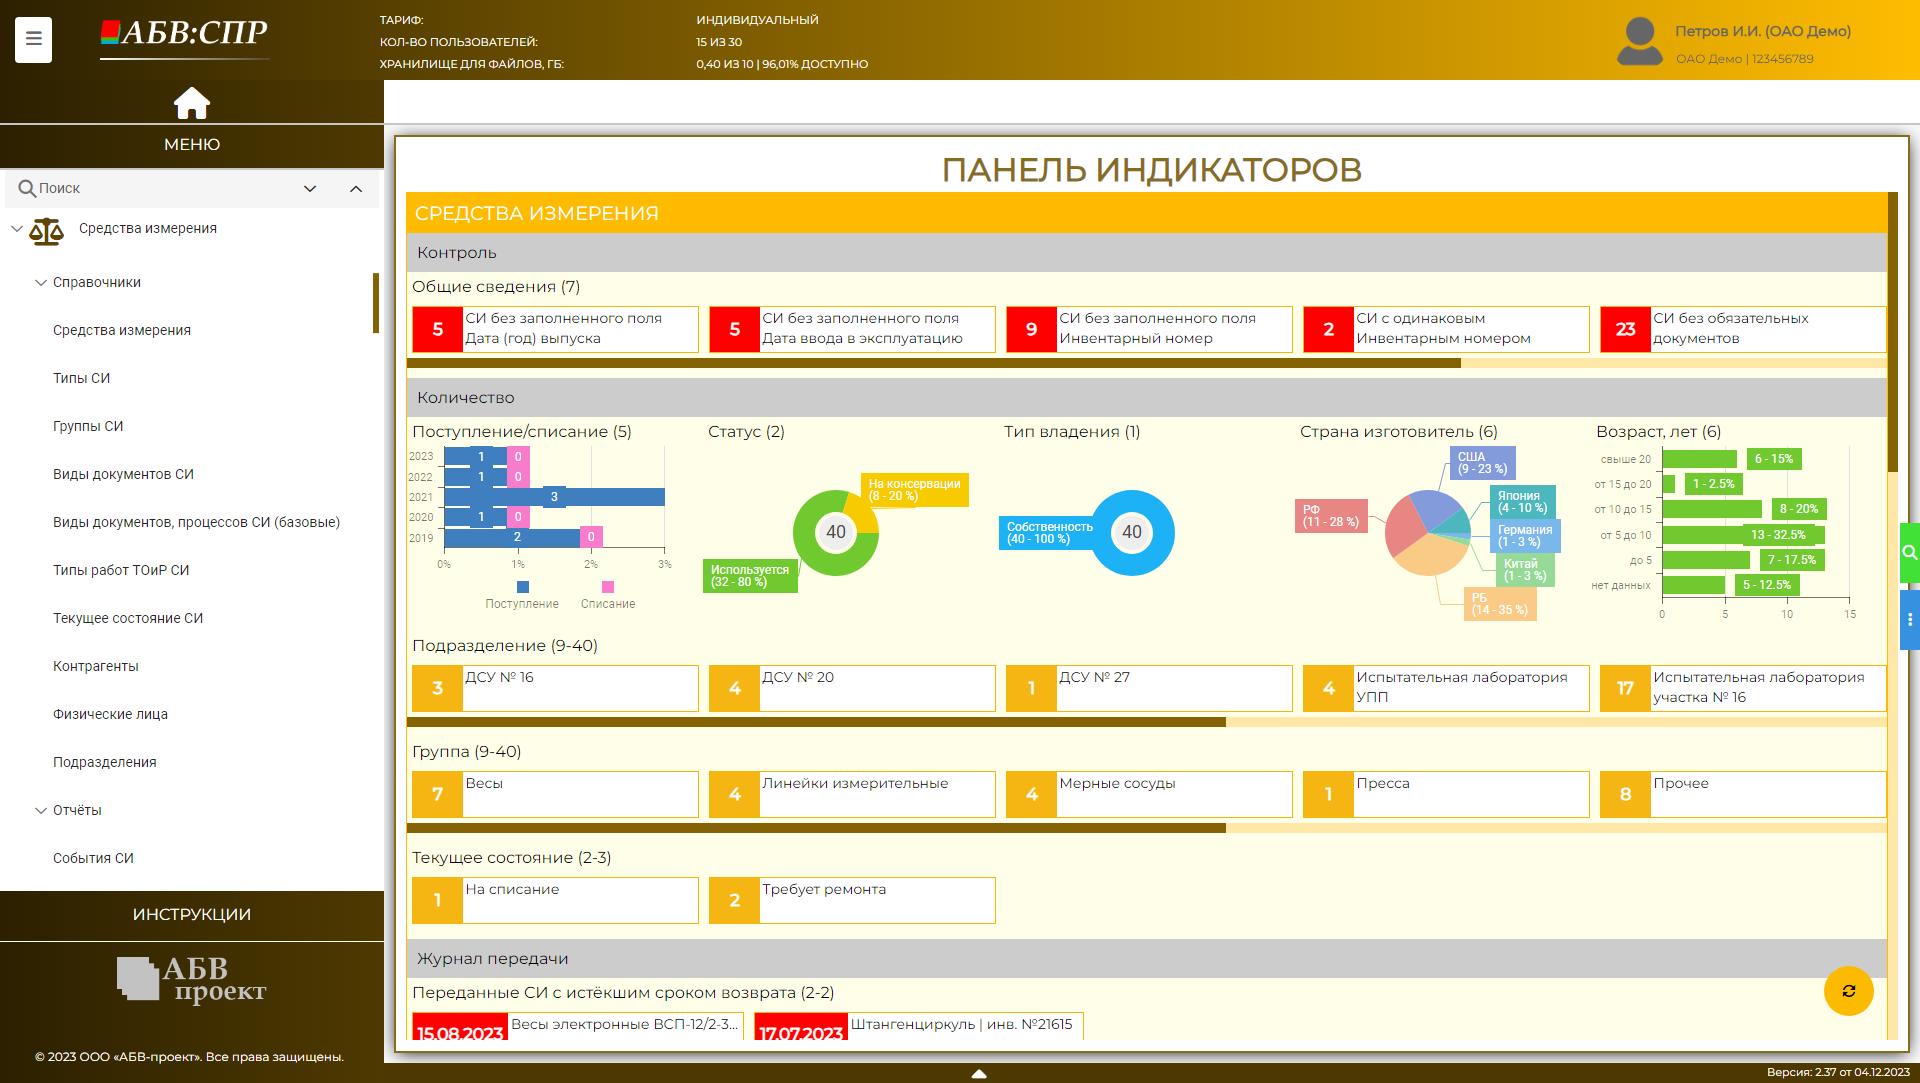Open the ИНСТРУКЦИИ section
Image resolution: width=1920 pixels, height=1083 pixels.
point(191,914)
